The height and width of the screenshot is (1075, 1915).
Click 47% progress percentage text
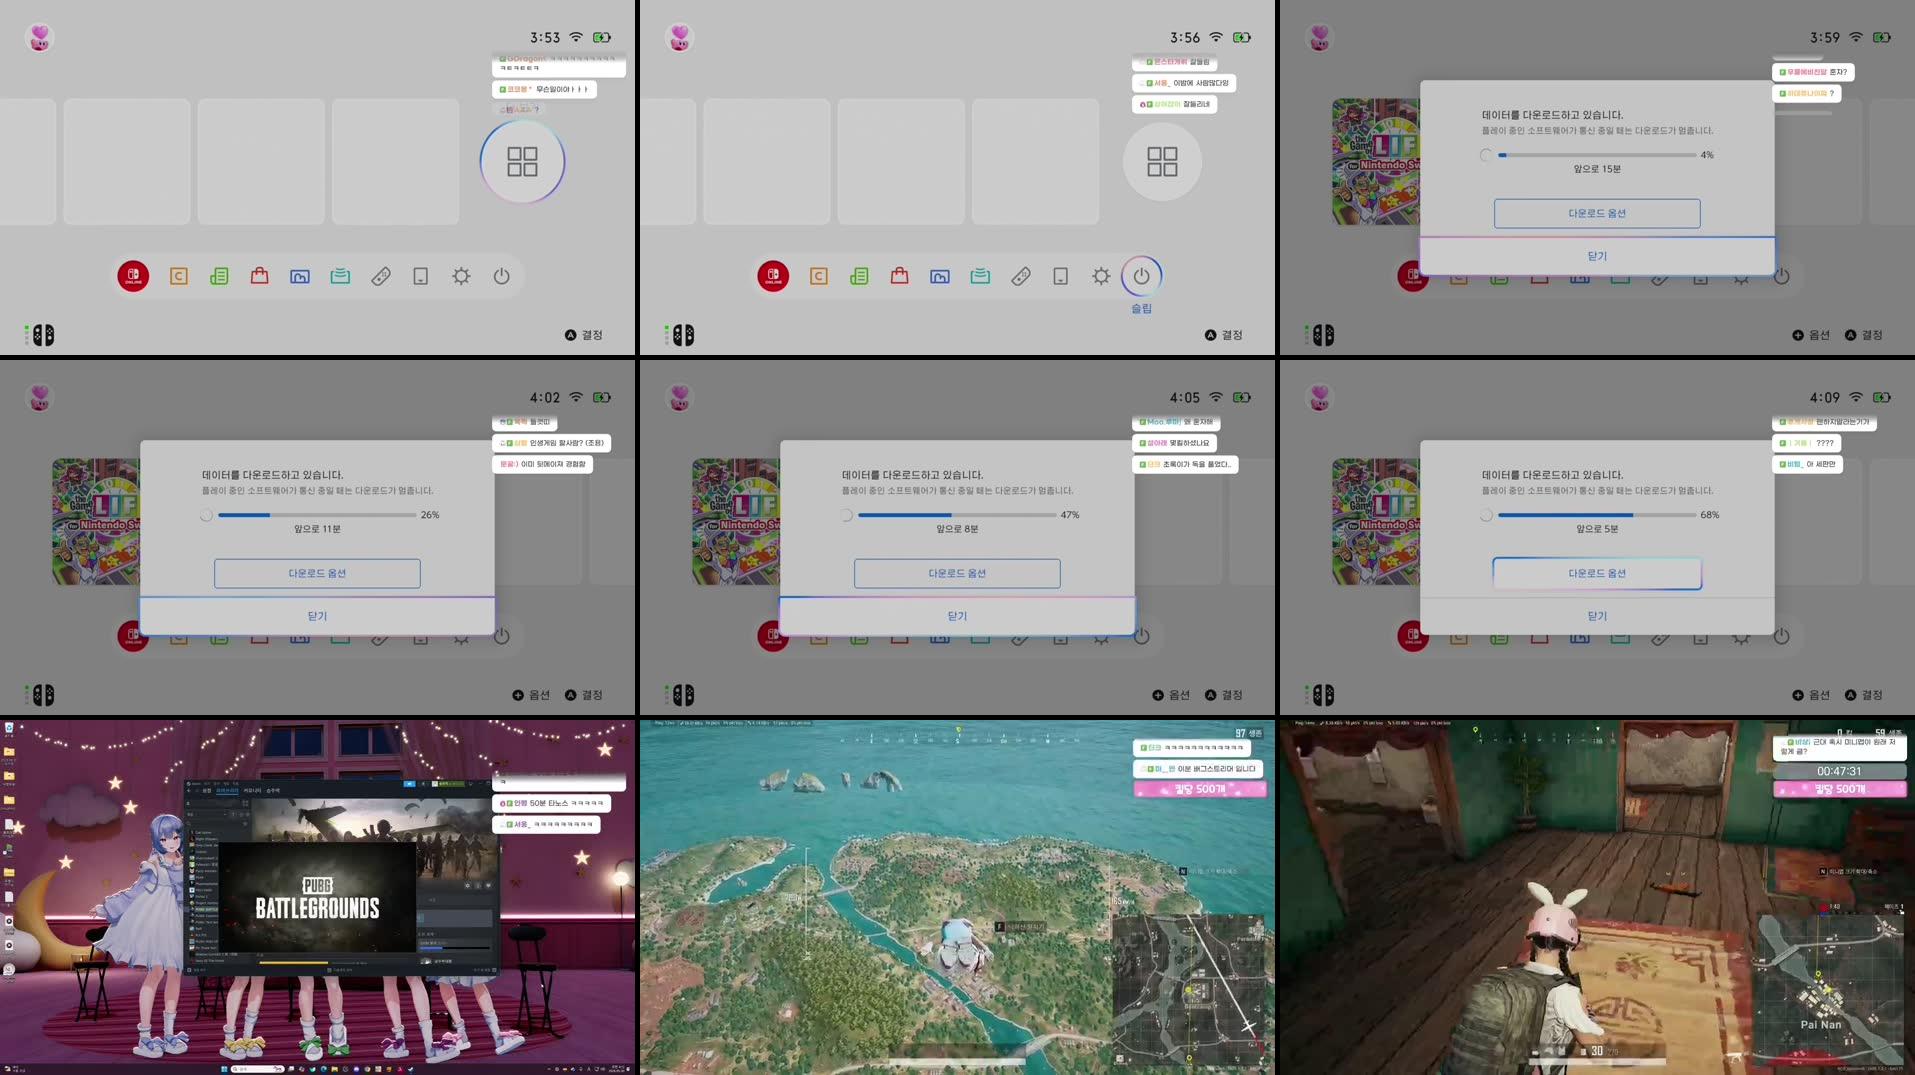pyautogui.click(x=1070, y=515)
